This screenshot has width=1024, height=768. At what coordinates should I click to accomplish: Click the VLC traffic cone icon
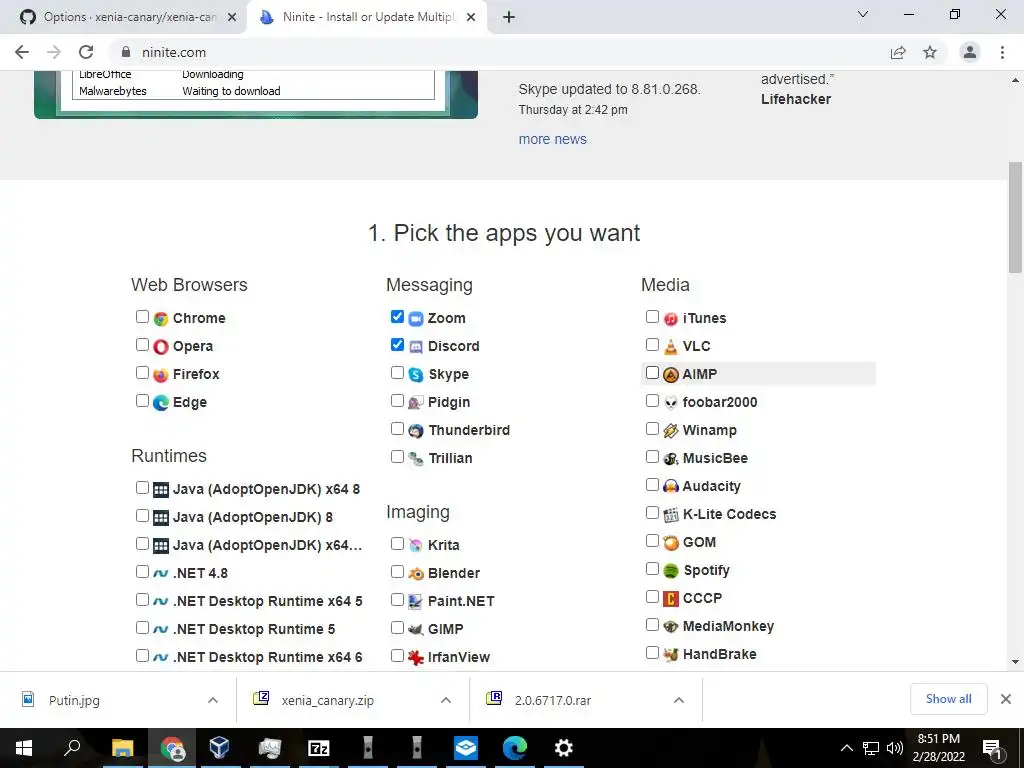[x=671, y=347]
